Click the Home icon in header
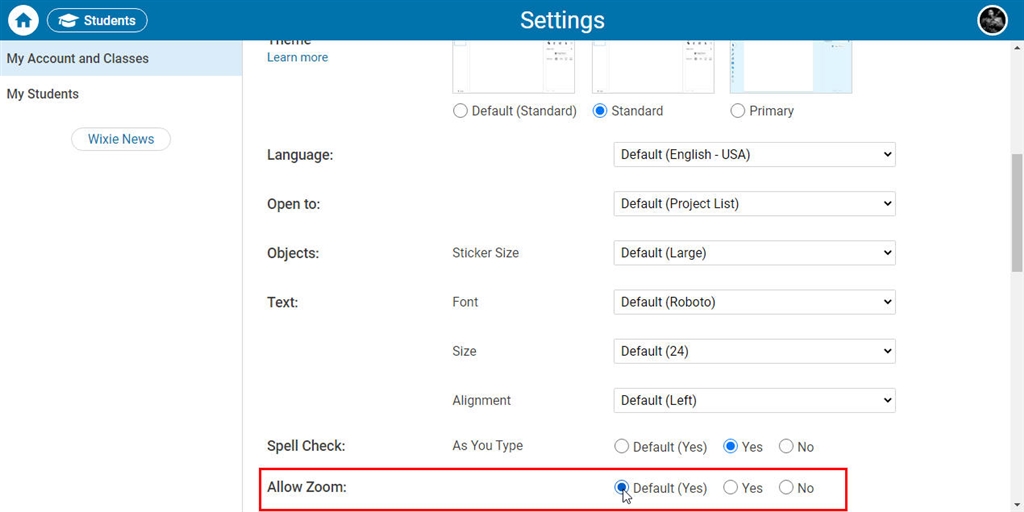 coord(24,20)
